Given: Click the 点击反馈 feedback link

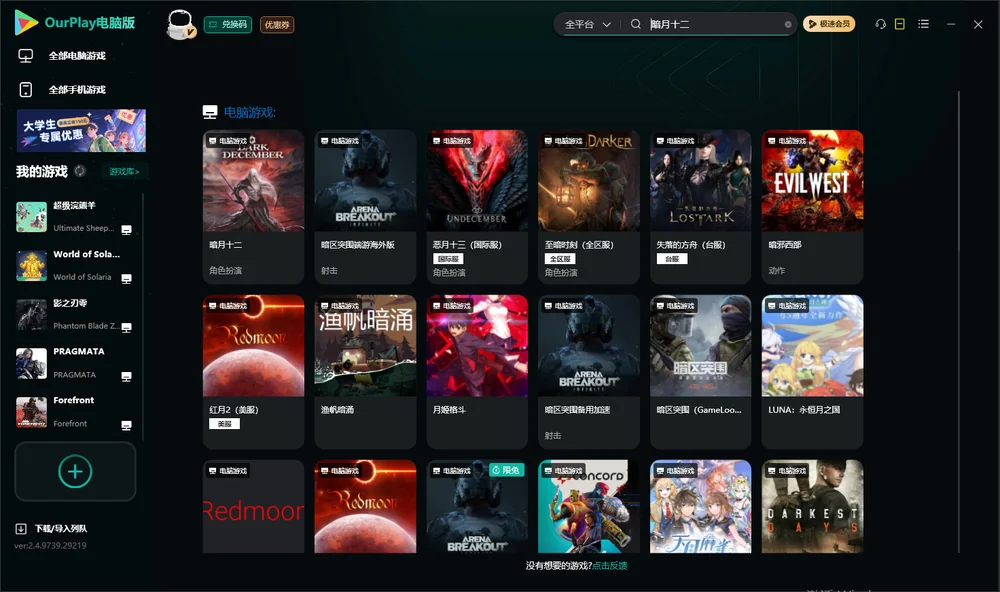Looking at the screenshot, I should 610,566.
